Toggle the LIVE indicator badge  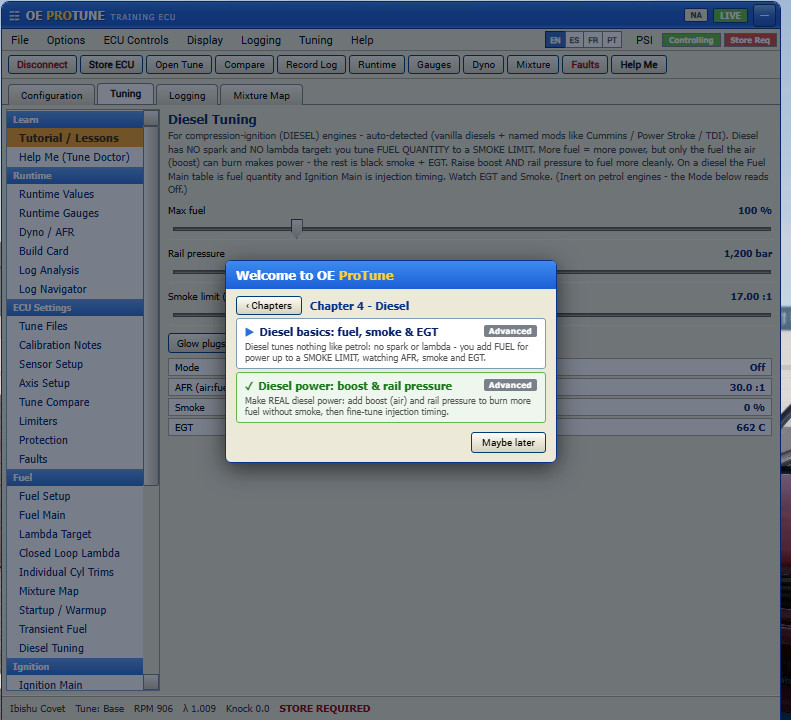click(x=730, y=15)
